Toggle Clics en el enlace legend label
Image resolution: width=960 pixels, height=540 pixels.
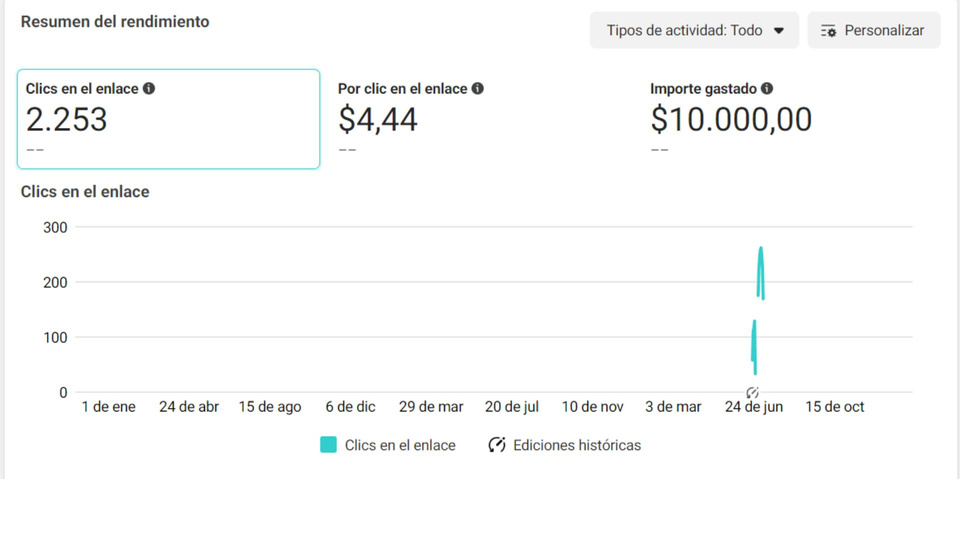(x=400, y=445)
